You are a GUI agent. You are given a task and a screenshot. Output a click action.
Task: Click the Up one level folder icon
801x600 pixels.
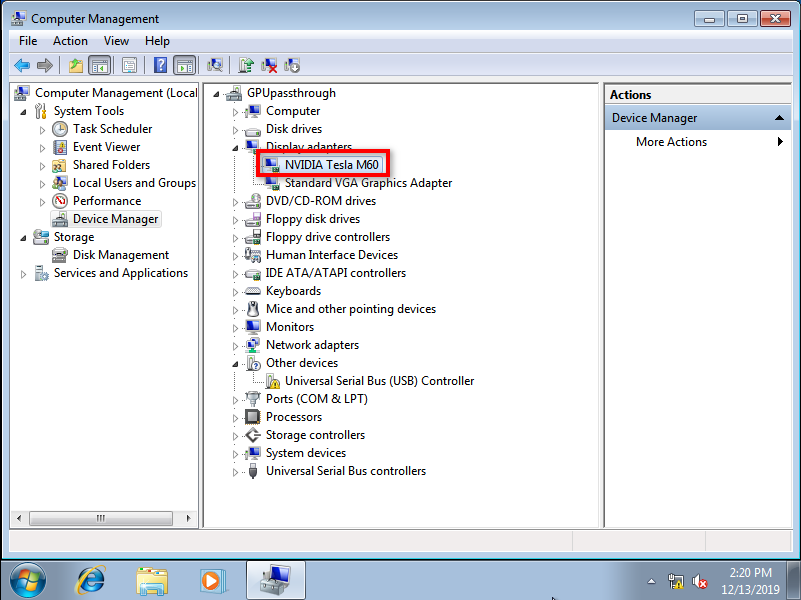pos(76,65)
